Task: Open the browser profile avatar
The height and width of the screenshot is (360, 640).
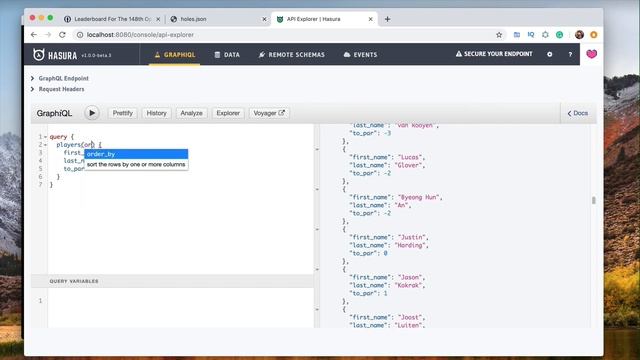Action: coord(579,35)
